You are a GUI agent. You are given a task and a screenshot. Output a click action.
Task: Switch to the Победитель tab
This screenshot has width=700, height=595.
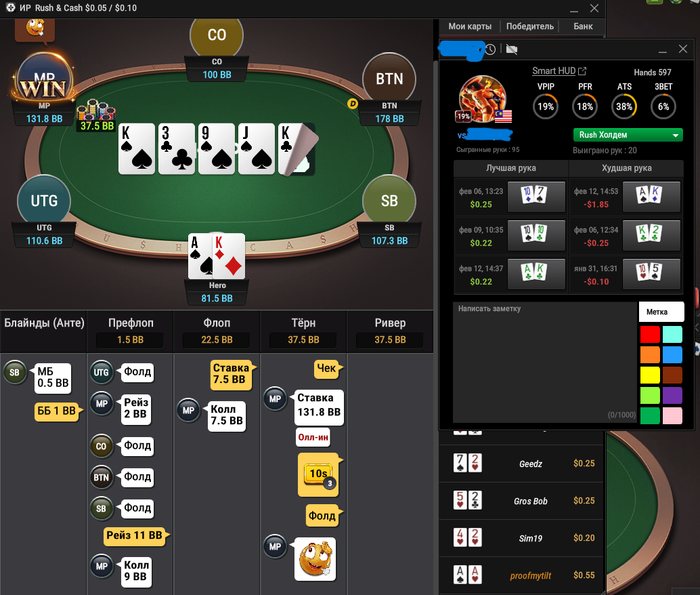pyautogui.click(x=530, y=26)
